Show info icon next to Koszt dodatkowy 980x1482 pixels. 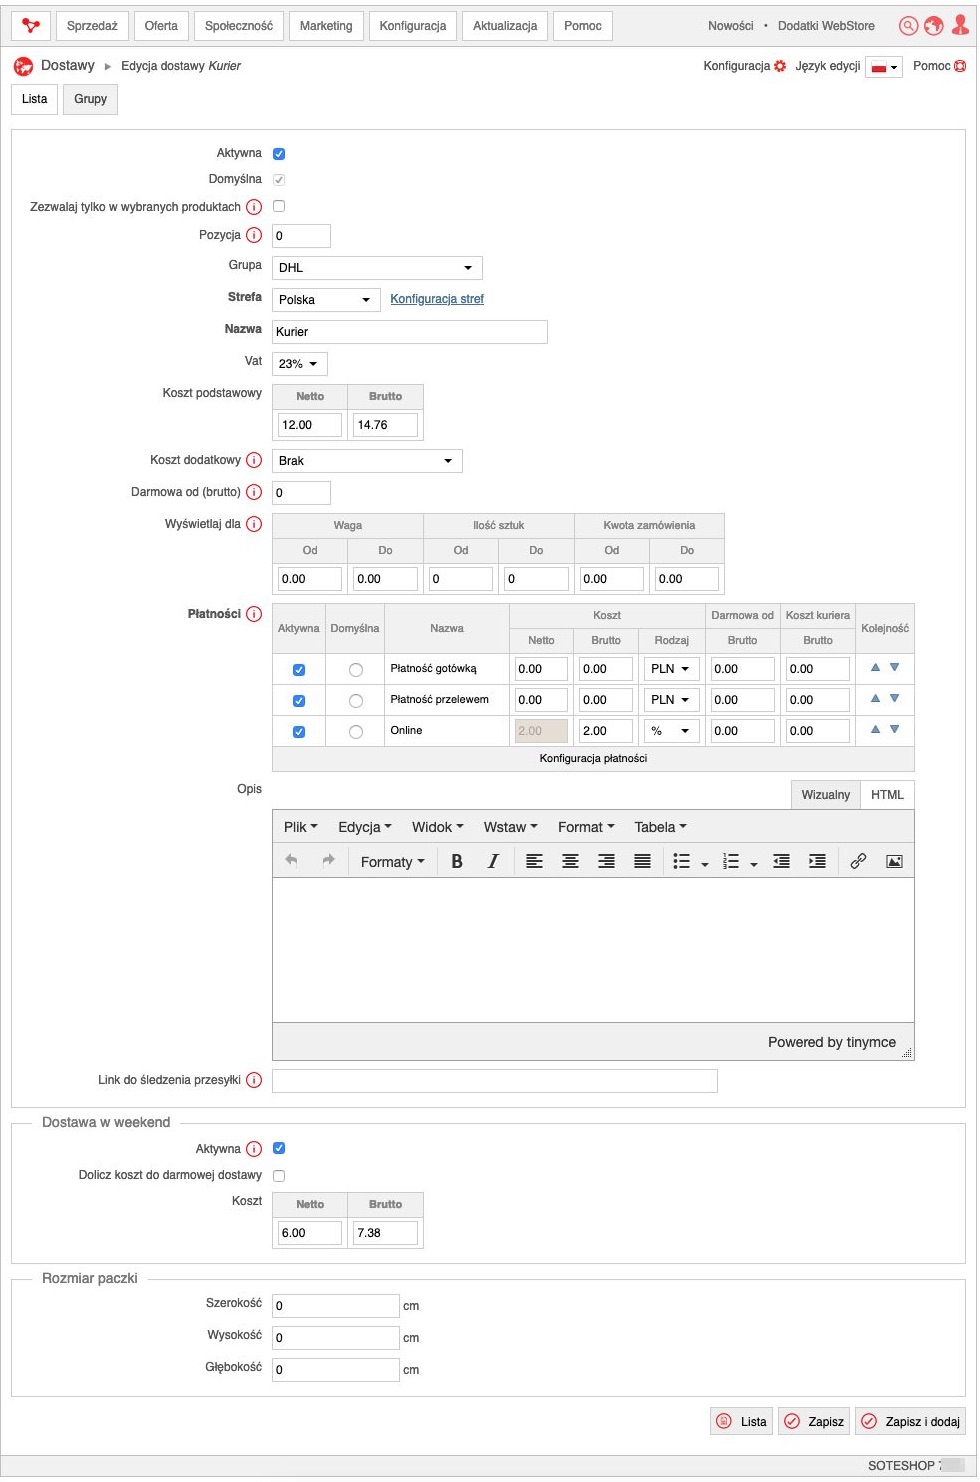pyautogui.click(x=254, y=460)
